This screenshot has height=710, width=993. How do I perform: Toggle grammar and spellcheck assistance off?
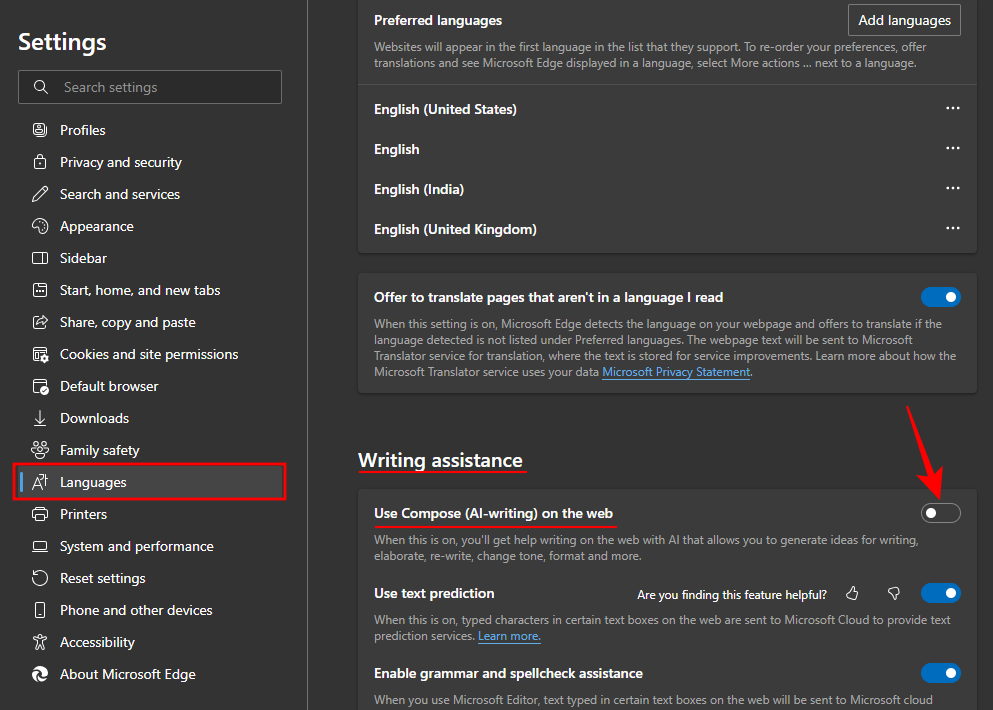[x=940, y=673]
